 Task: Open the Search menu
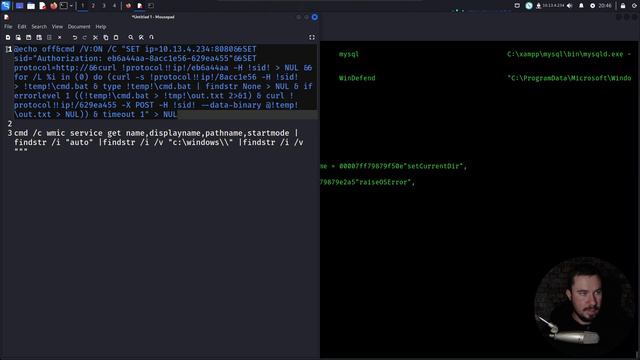coord(39,27)
